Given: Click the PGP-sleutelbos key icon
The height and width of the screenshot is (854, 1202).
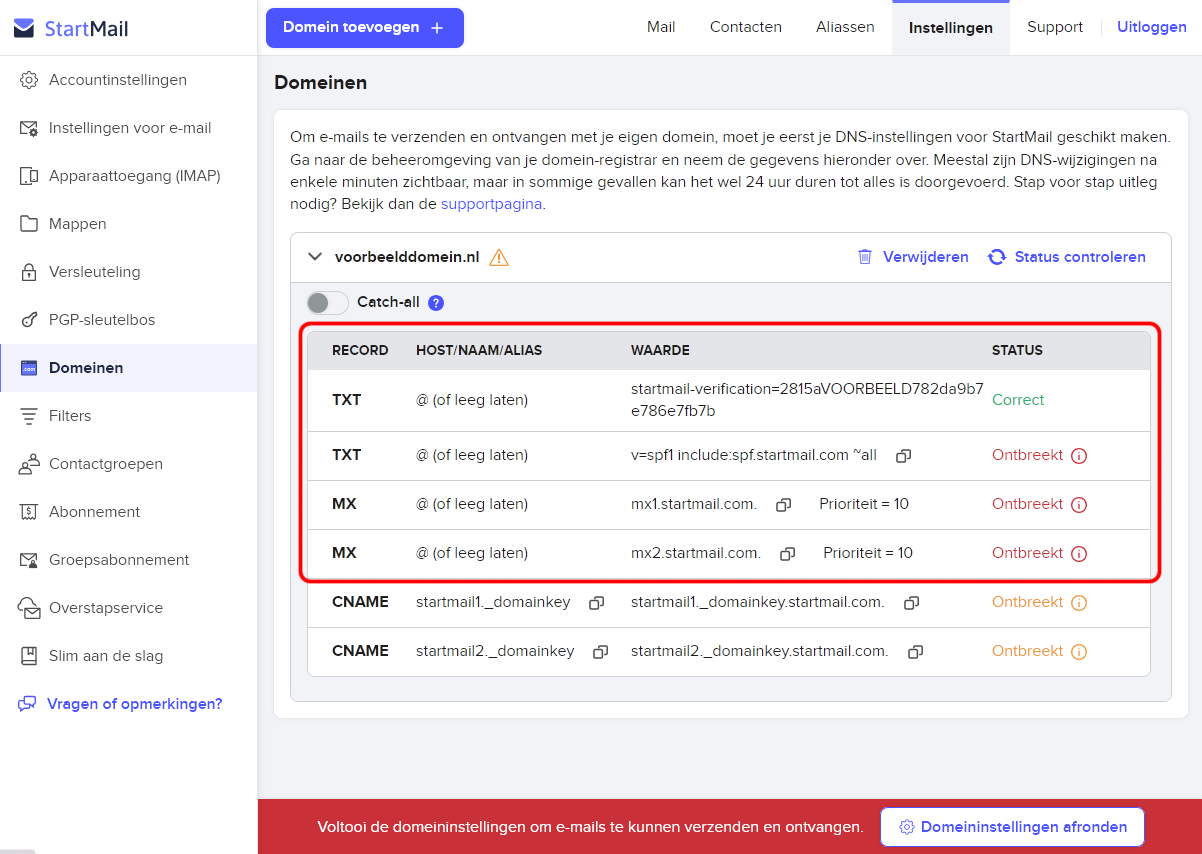Looking at the screenshot, I should pos(29,320).
